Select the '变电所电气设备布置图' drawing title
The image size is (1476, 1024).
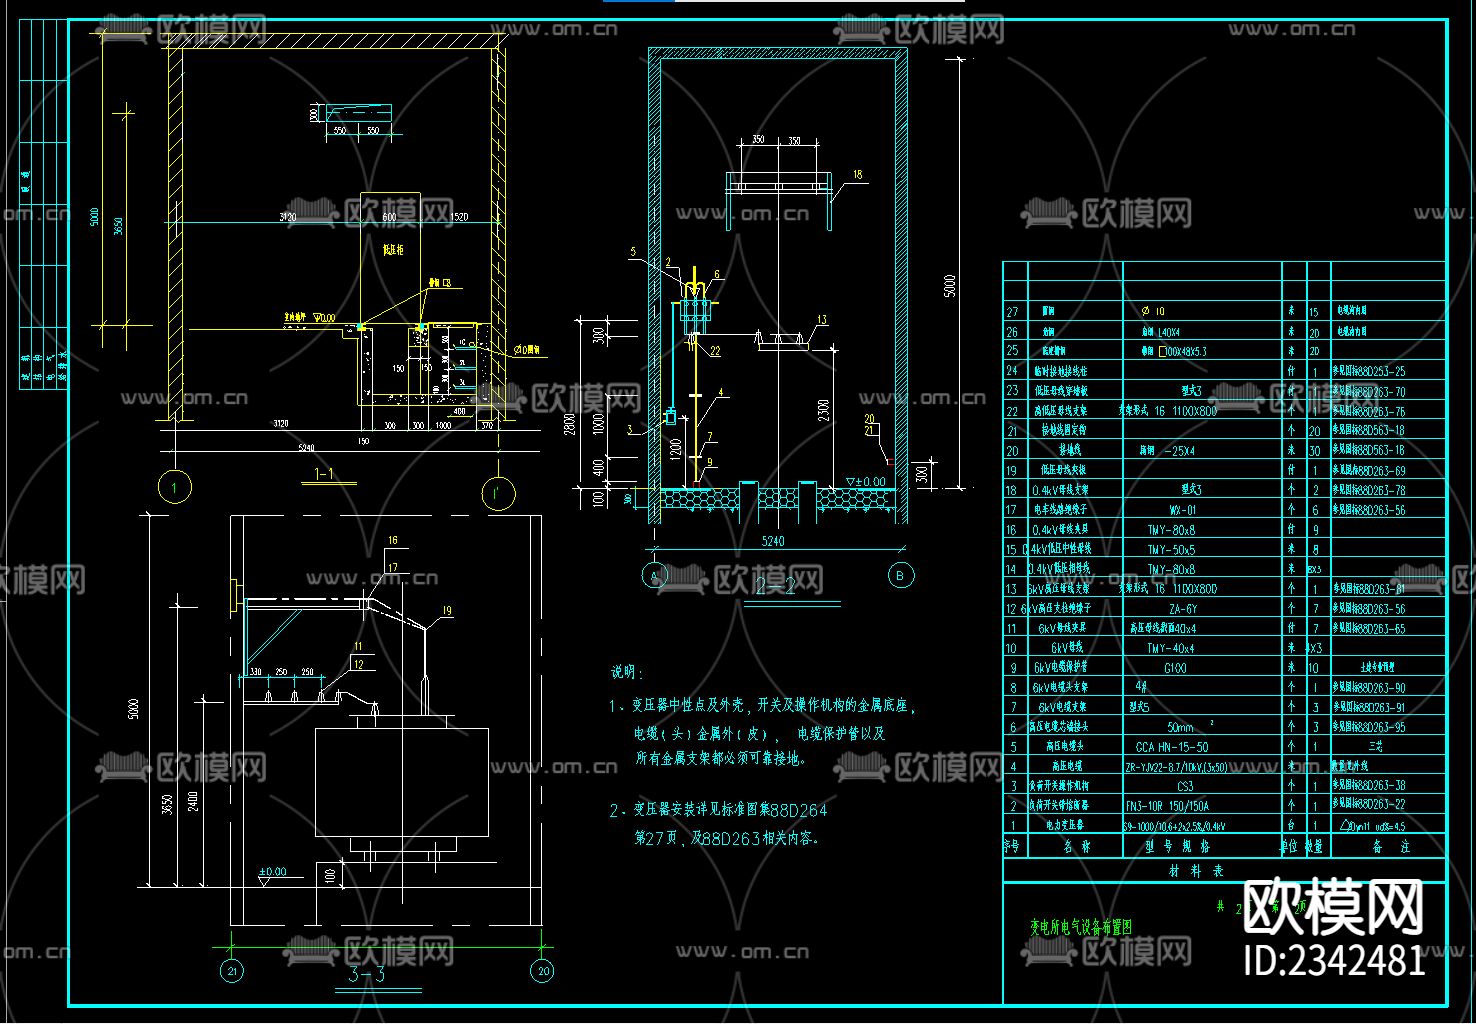[x=1082, y=927]
